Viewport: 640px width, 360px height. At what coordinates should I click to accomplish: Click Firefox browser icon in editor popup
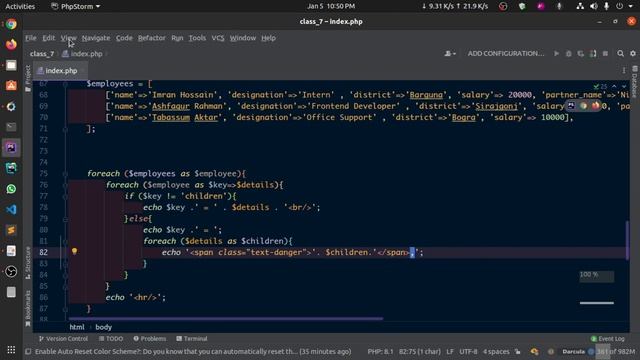click(x=596, y=106)
